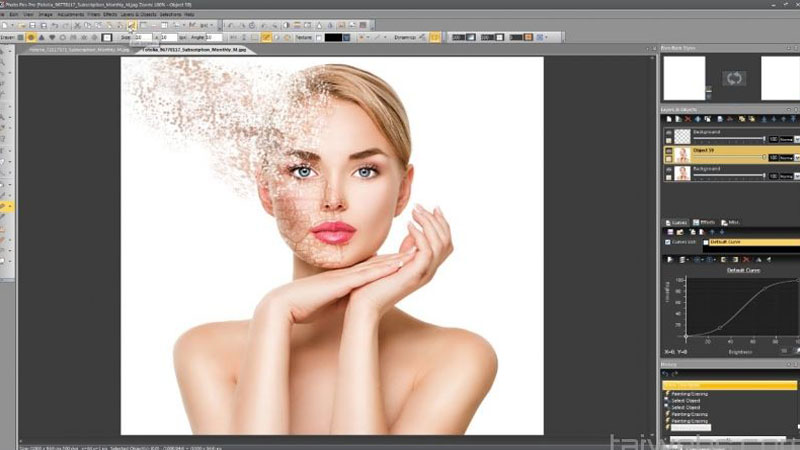Open the Effects menu
Image resolution: width=800 pixels, height=450 pixels.
click(x=110, y=14)
